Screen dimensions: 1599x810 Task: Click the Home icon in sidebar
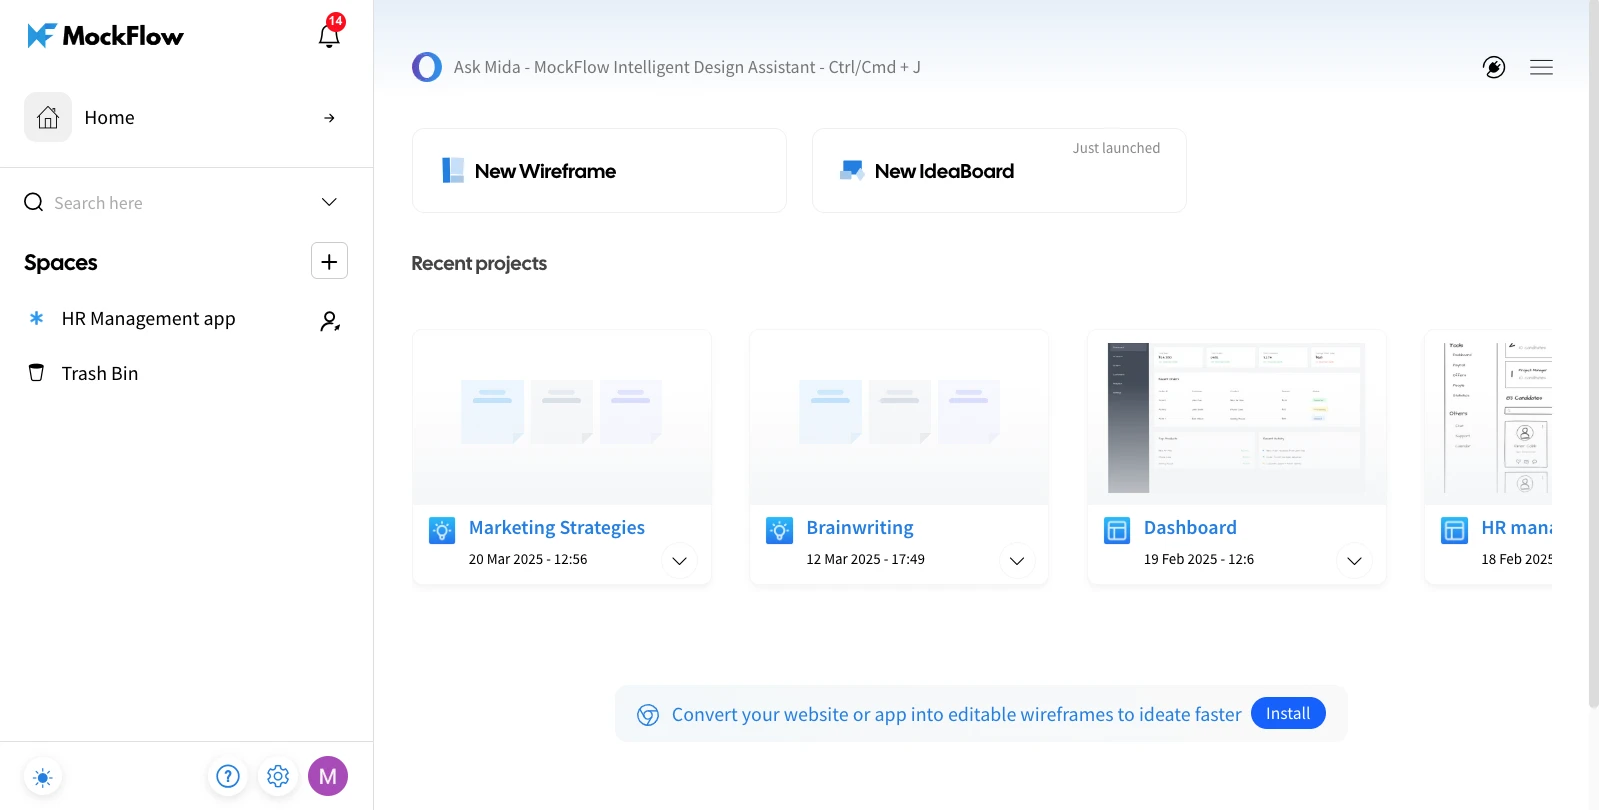pos(48,118)
